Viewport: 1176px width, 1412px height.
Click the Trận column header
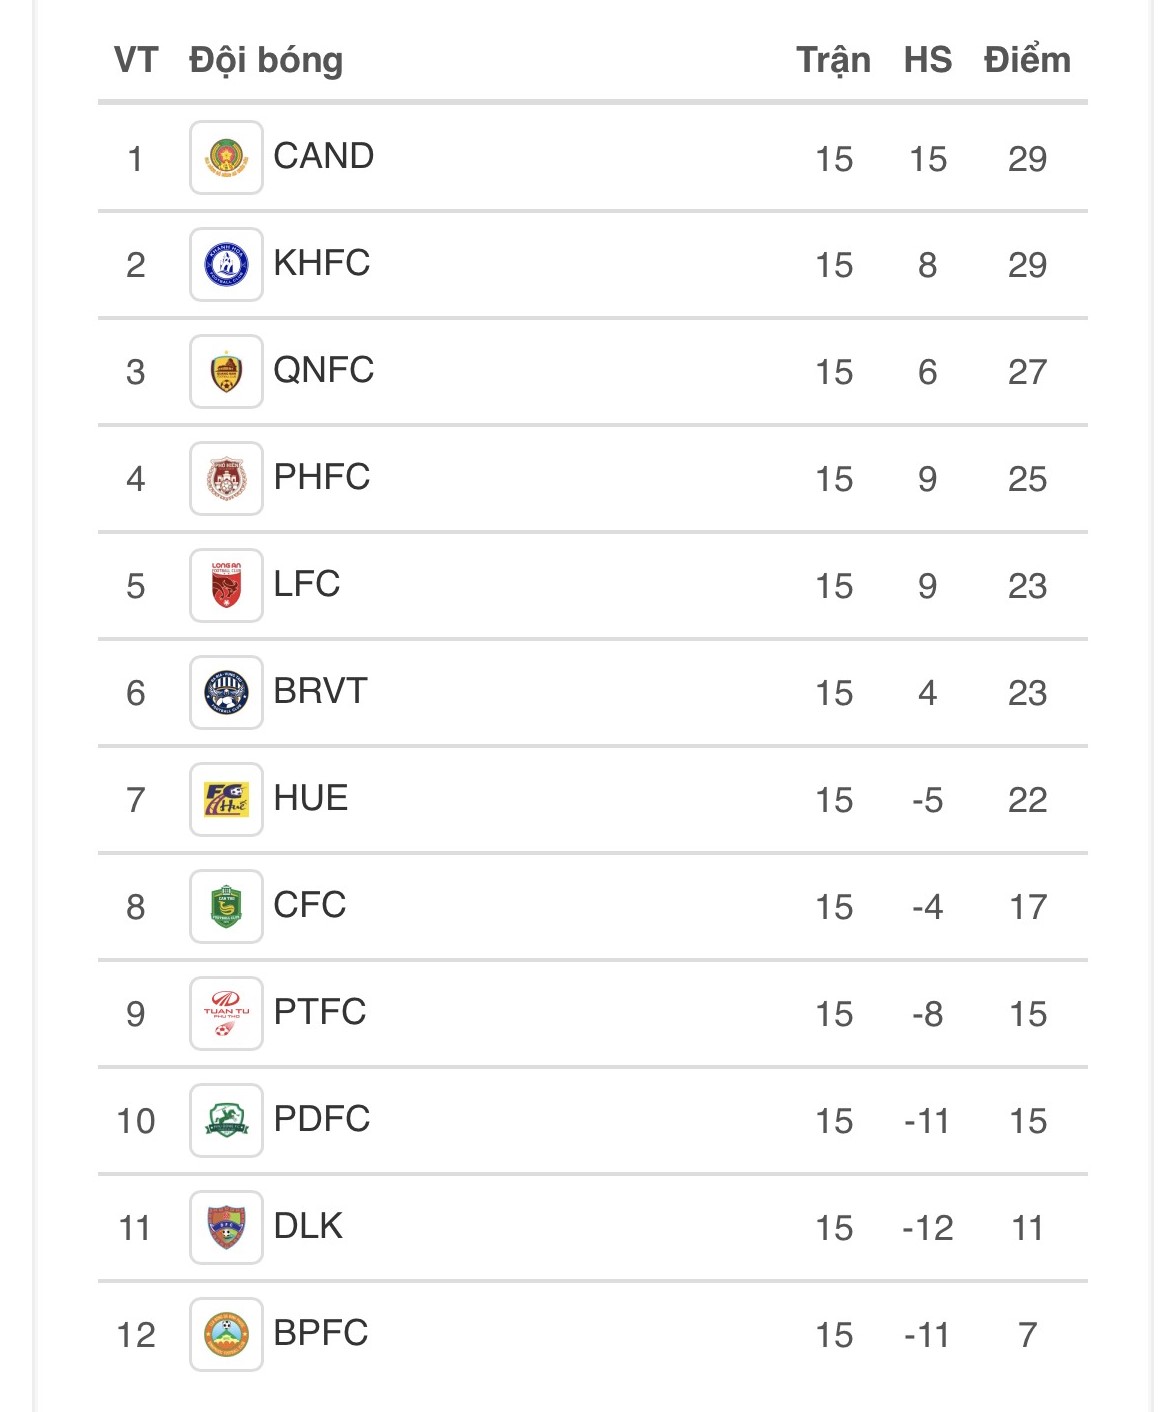(834, 60)
